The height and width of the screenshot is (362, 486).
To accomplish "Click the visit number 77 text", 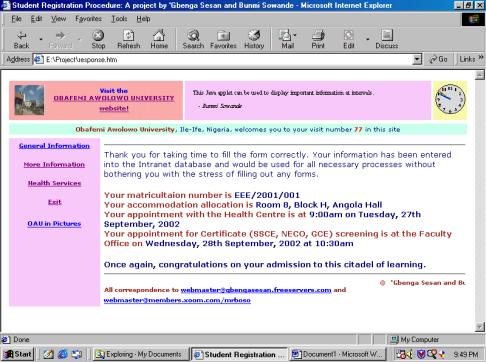I will coord(358,129).
